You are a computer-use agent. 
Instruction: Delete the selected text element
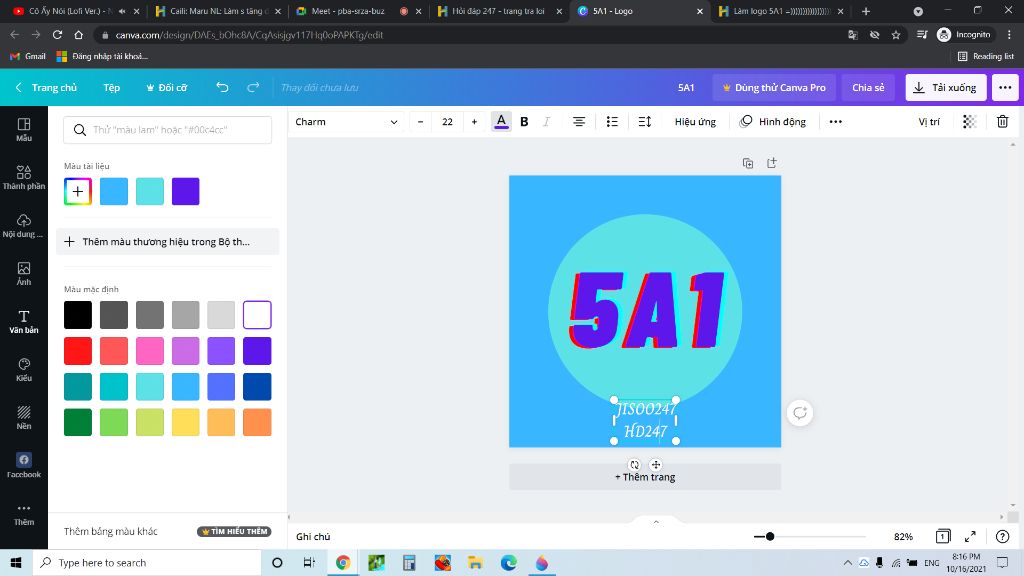click(1002, 121)
